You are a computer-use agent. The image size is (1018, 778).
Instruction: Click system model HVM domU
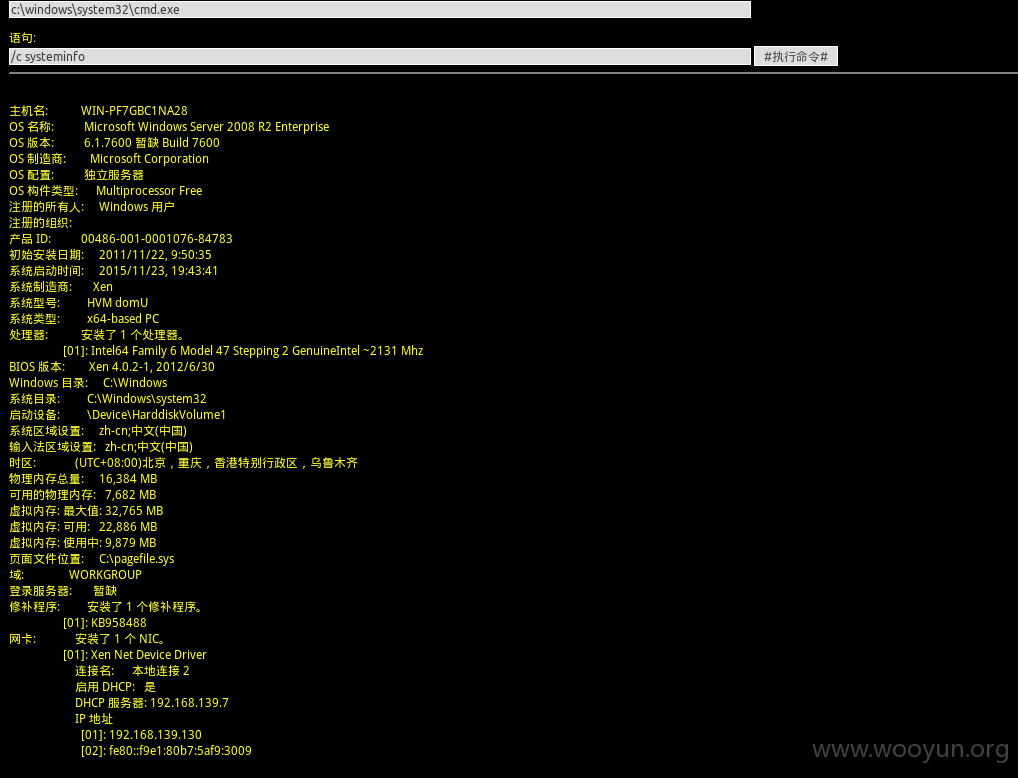[118, 303]
